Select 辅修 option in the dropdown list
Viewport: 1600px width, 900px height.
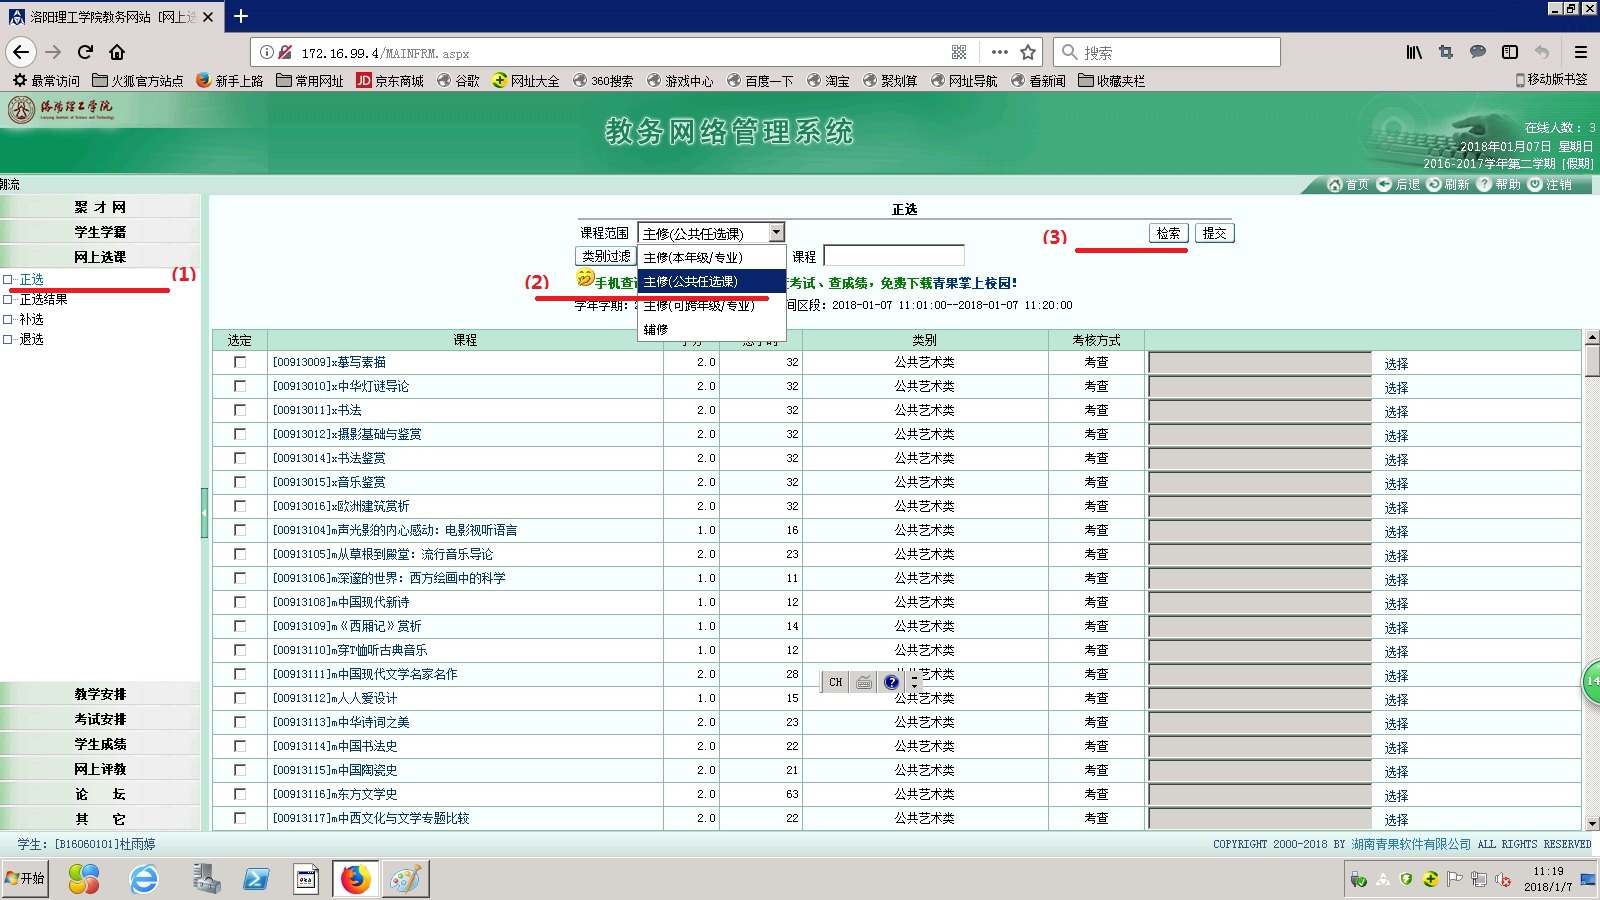(656, 330)
